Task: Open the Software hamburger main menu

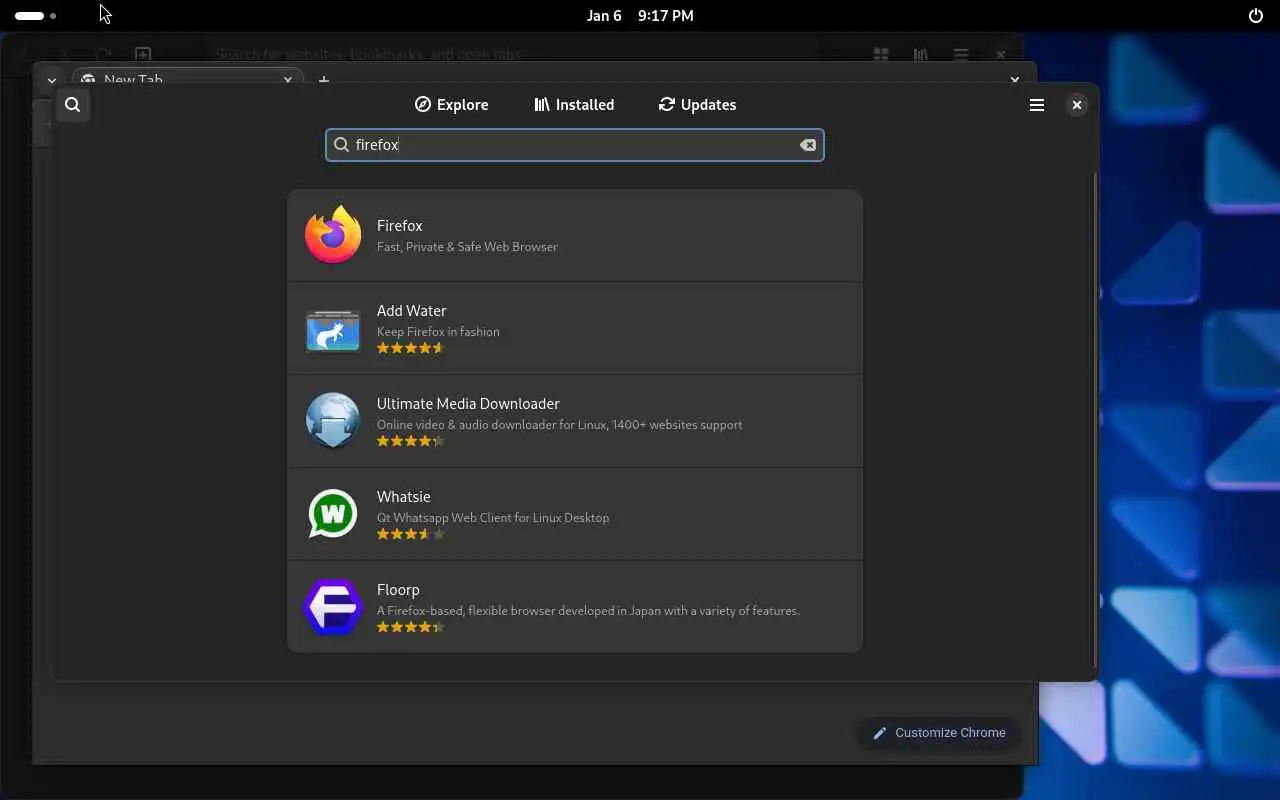Action: (1037, 105)
